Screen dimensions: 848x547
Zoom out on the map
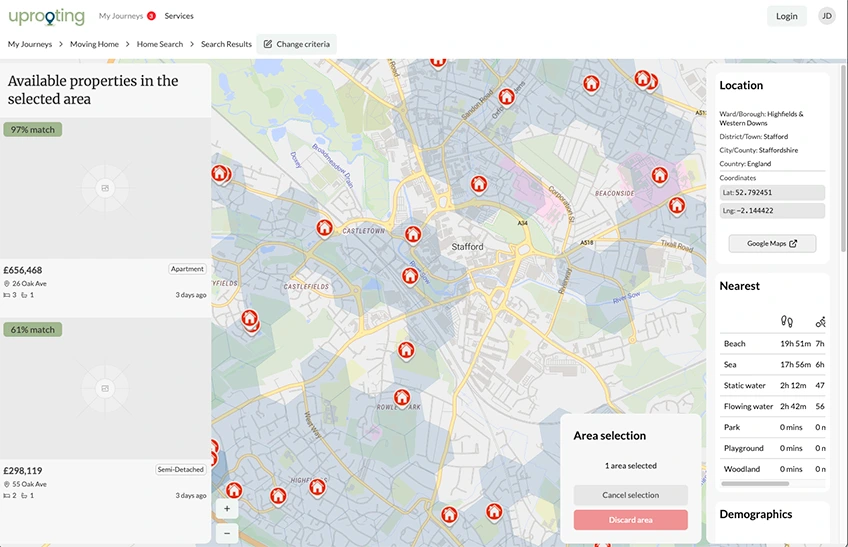pyautogui.click(x=227, y=532)
